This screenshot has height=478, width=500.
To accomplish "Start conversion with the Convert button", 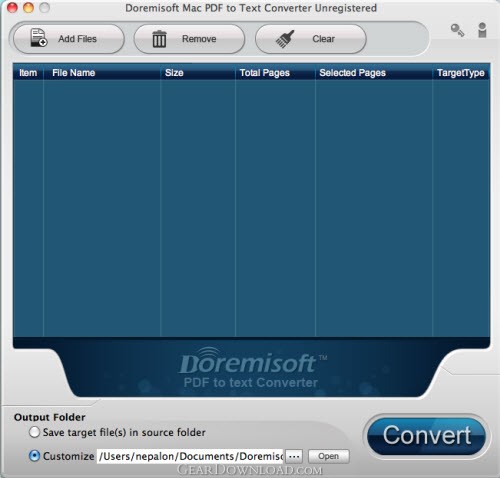I will [x=426, y=436].
